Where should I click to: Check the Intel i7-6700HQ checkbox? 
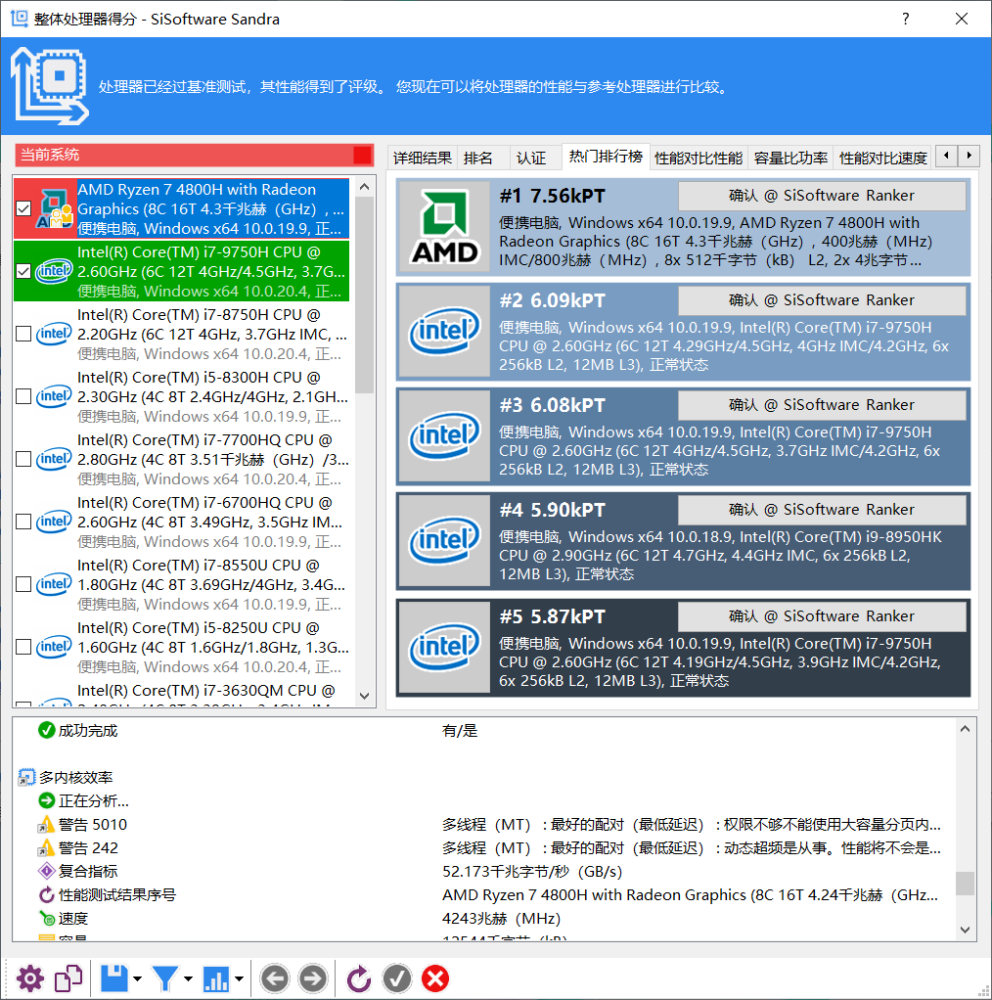(24, 522)
